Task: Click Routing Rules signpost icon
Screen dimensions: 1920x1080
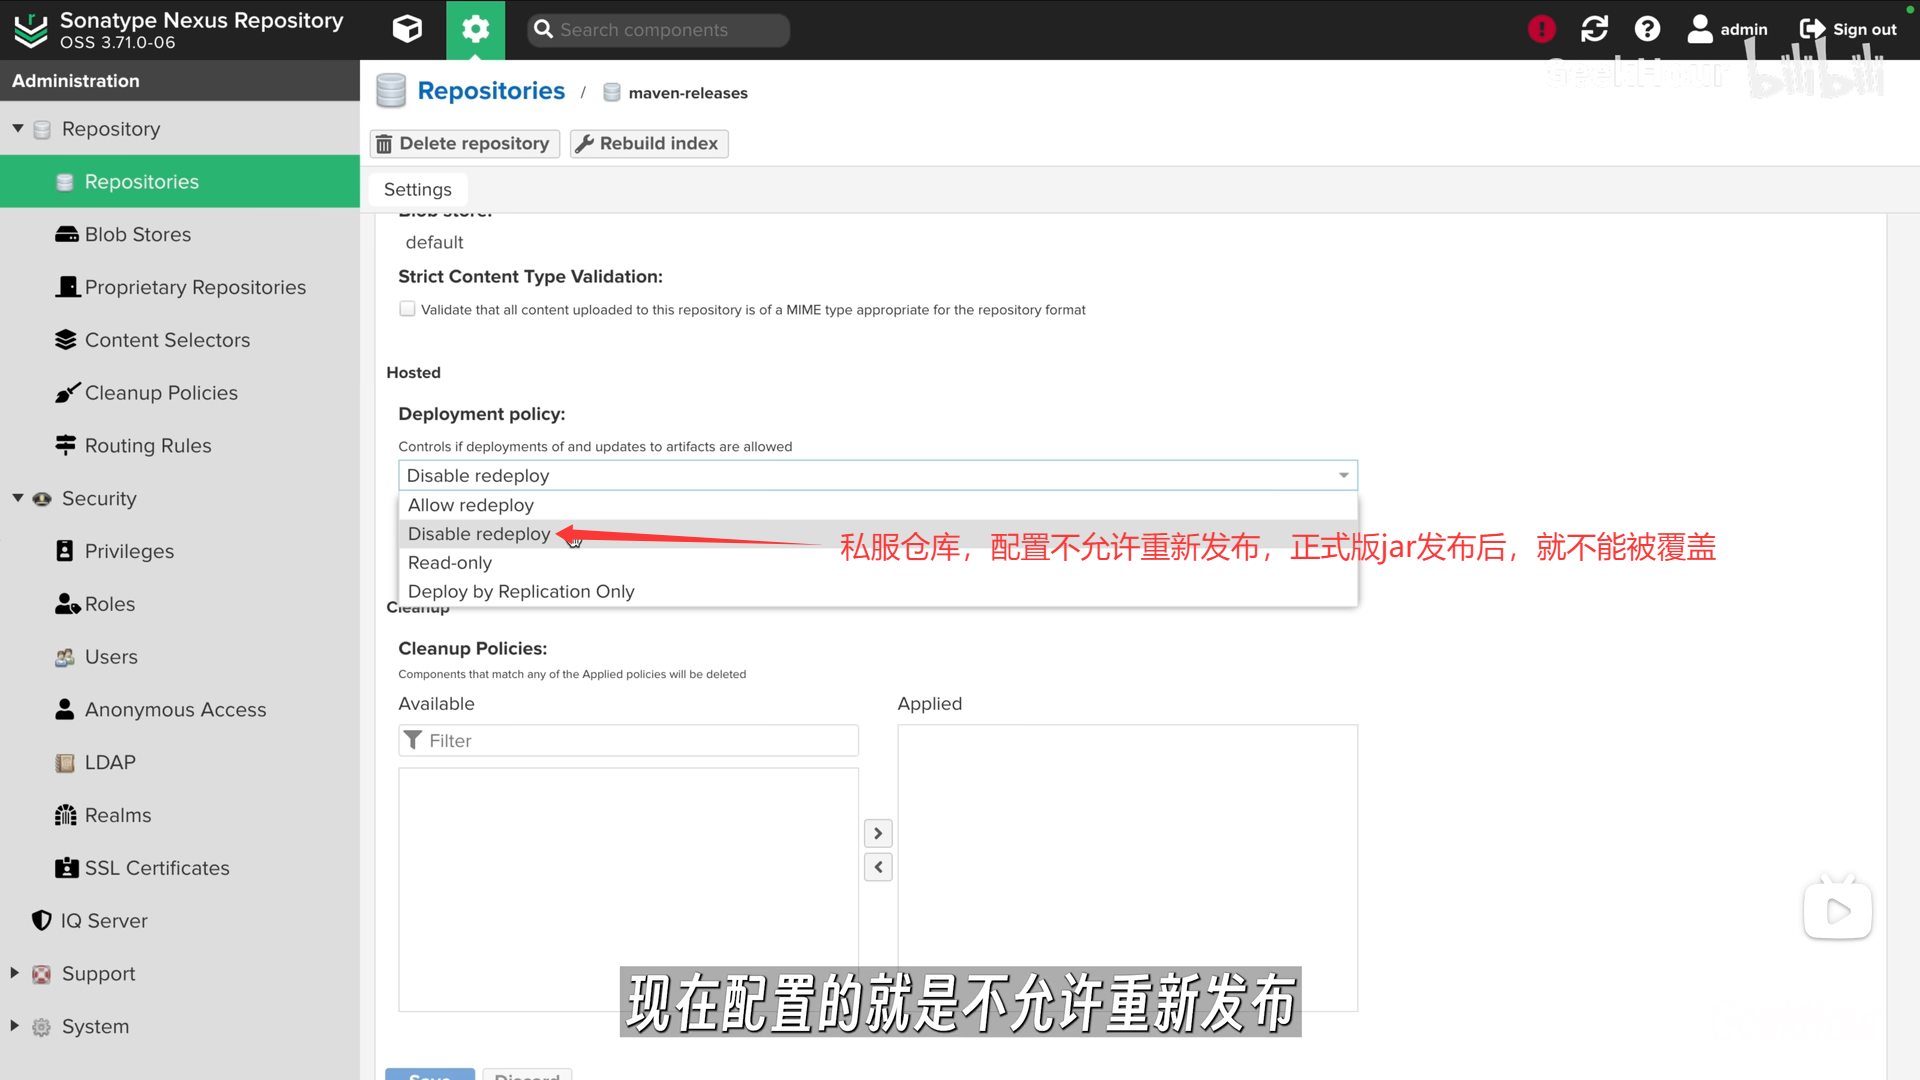Action: pos(65,445)
